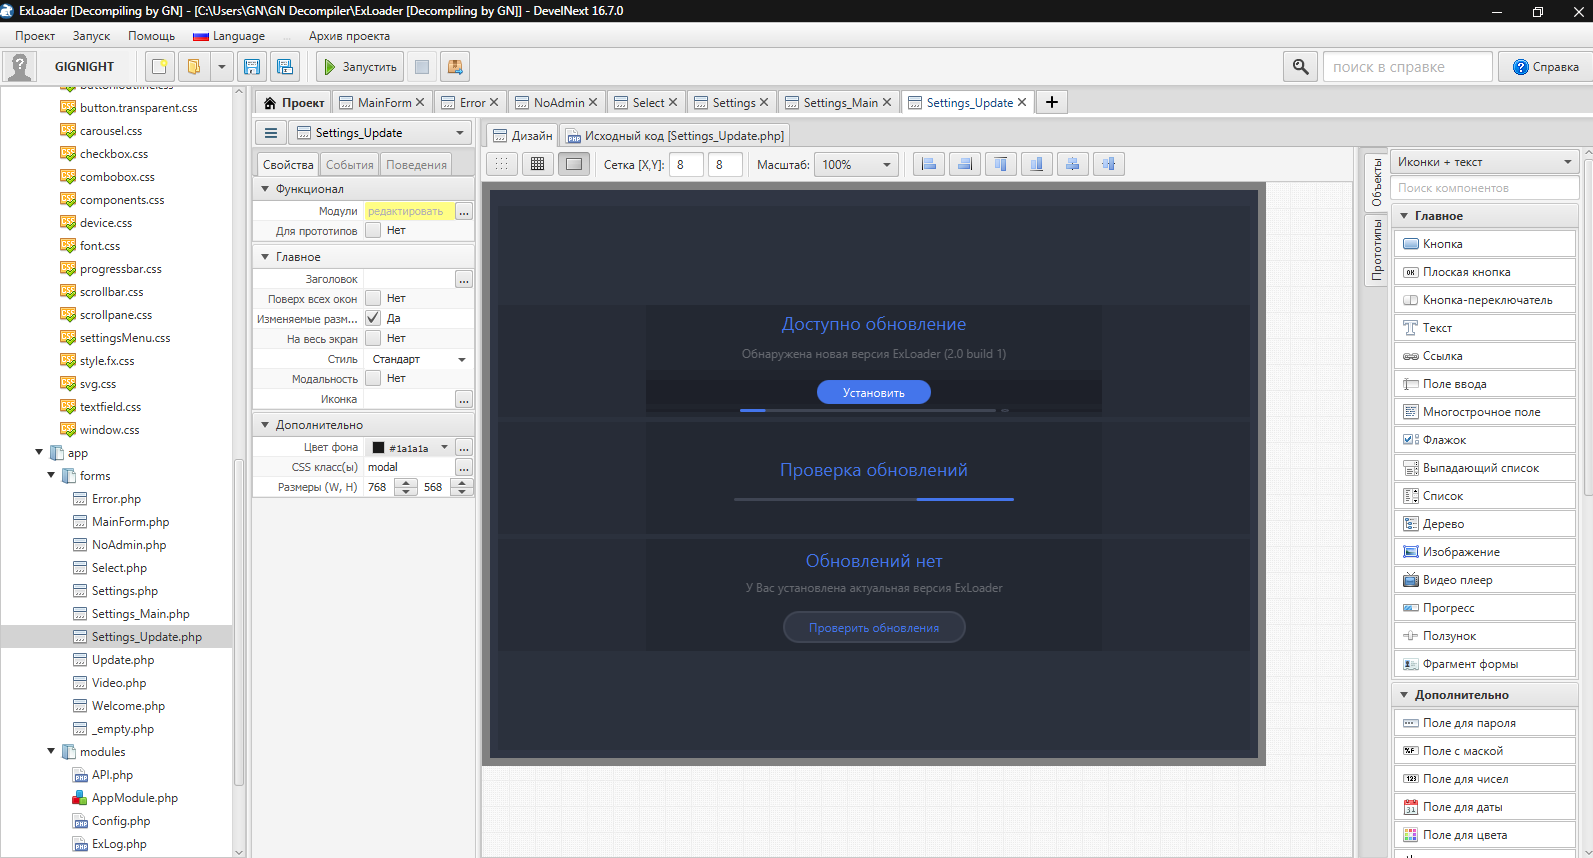Click the new project icon in toolbar
This screenshot has width=1593, height=858.
(x=160, y=67)
